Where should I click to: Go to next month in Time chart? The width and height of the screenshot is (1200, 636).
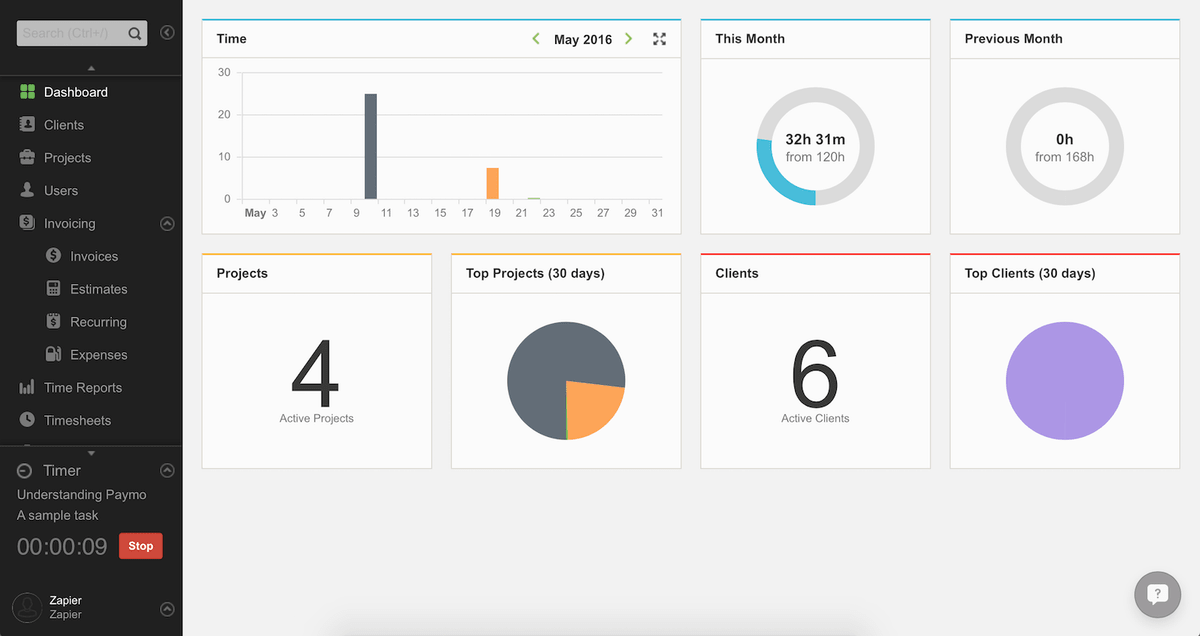(x=628, y=39)
